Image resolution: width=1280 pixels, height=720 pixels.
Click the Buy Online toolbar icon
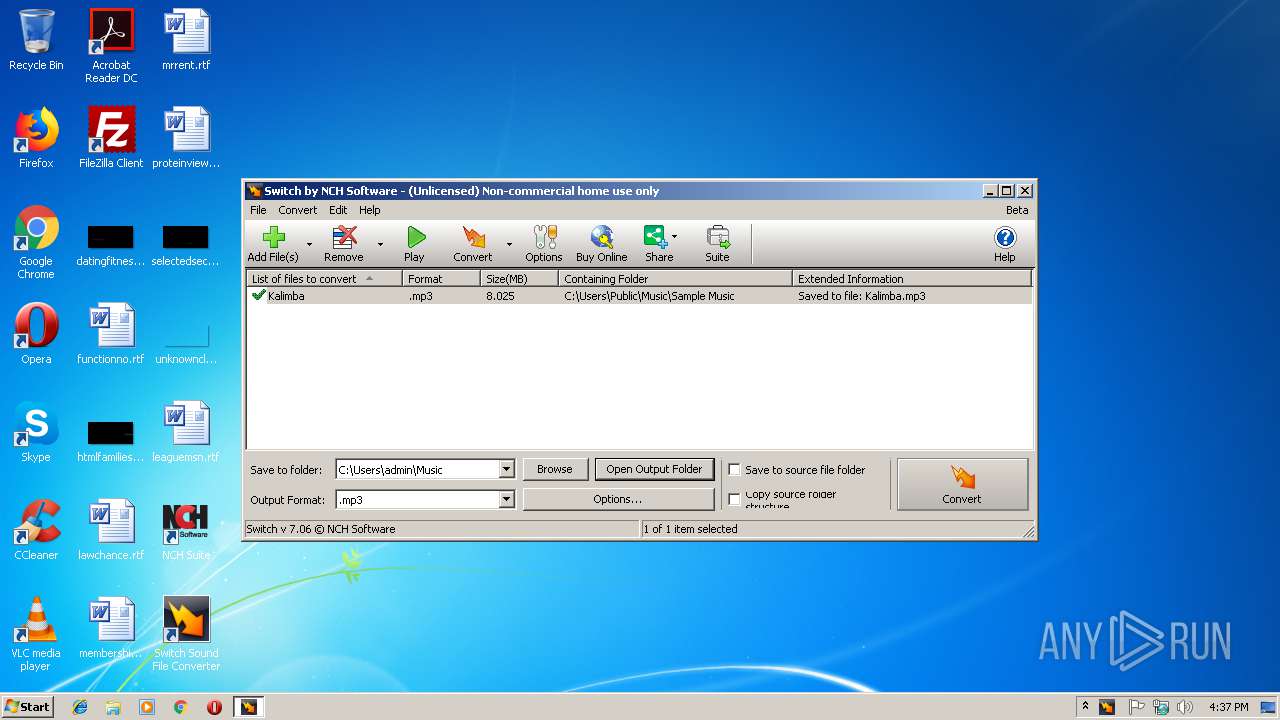coord(602,244)
